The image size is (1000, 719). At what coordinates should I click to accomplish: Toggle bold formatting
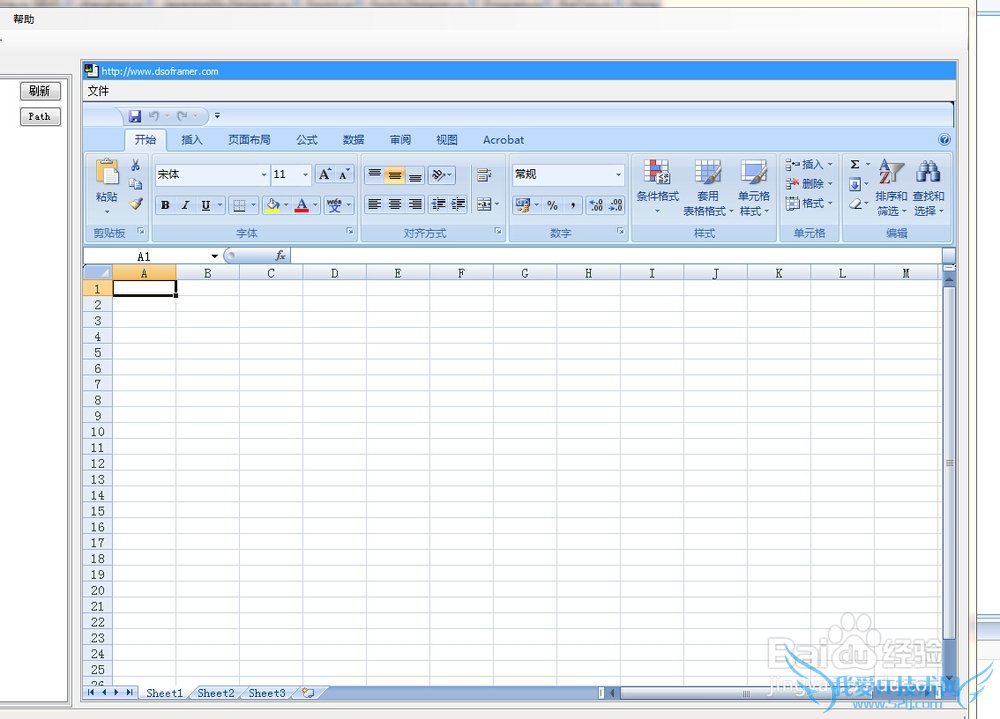[x=165, y=205]
